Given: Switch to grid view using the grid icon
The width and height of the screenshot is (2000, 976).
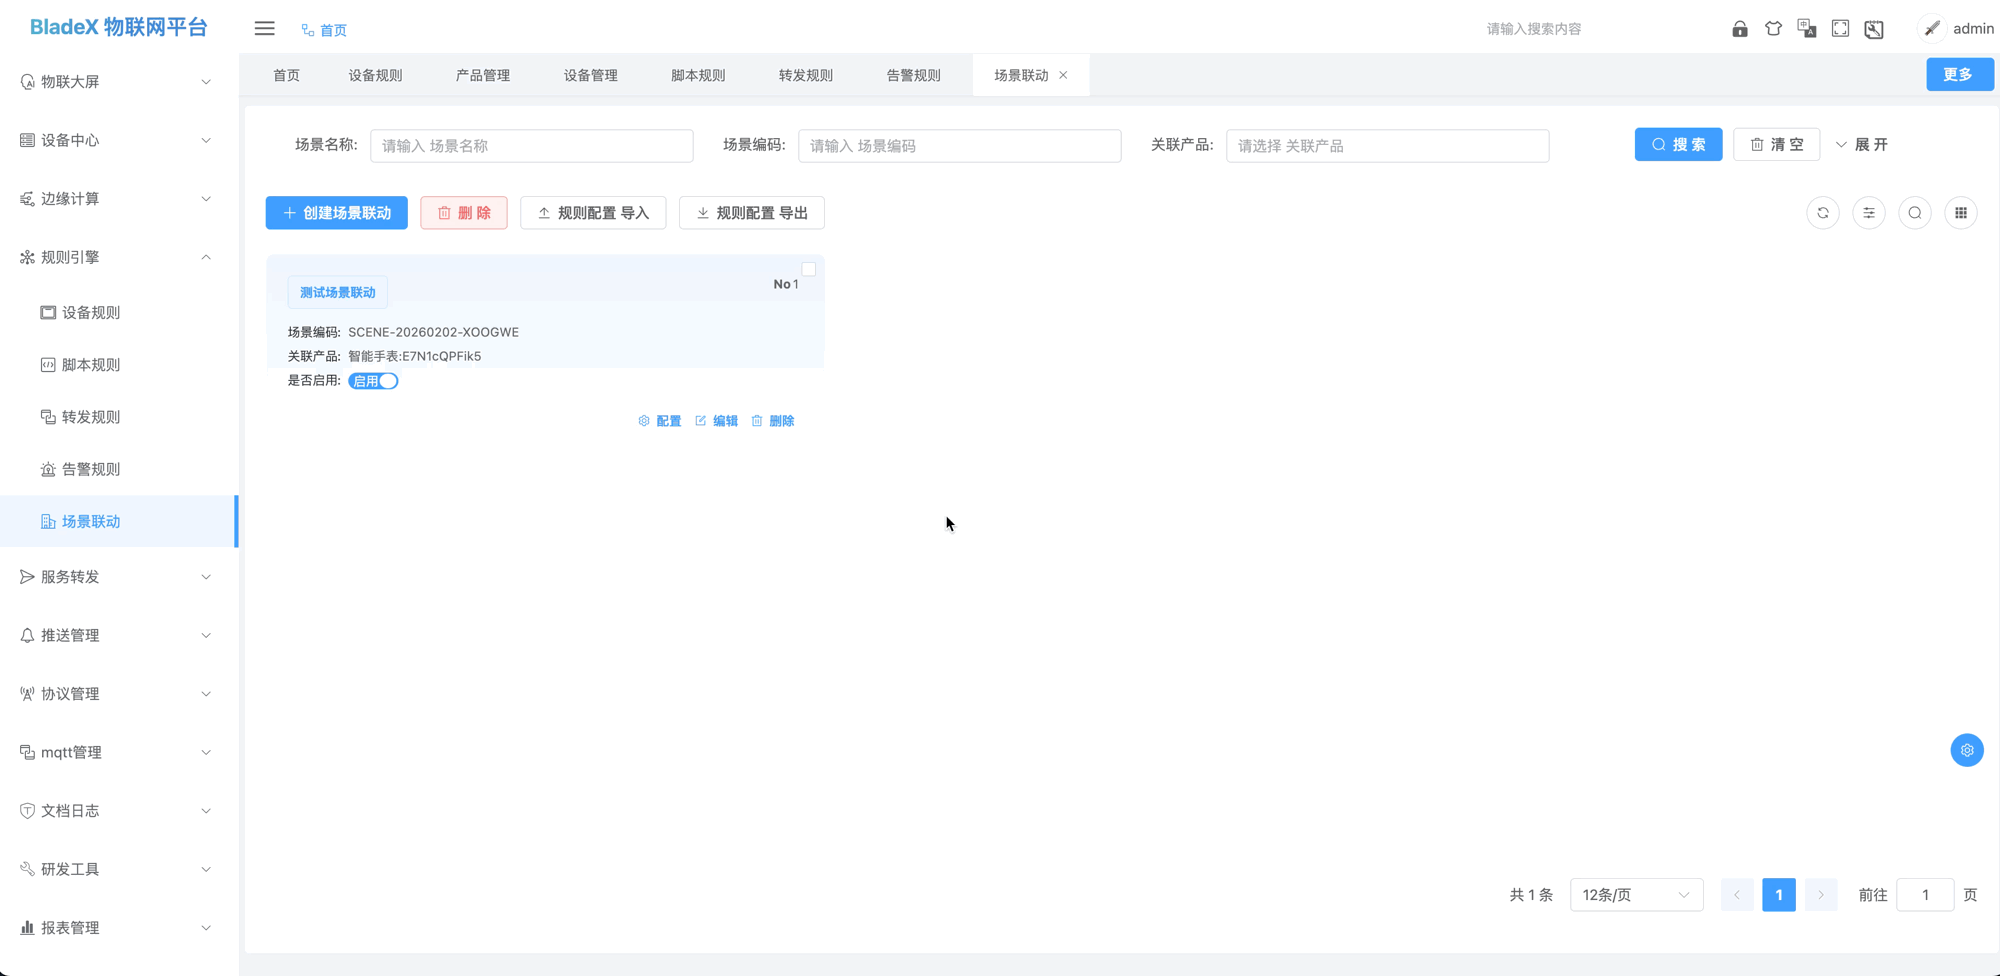Looking at the screenshot, I should pos(1961,212).
